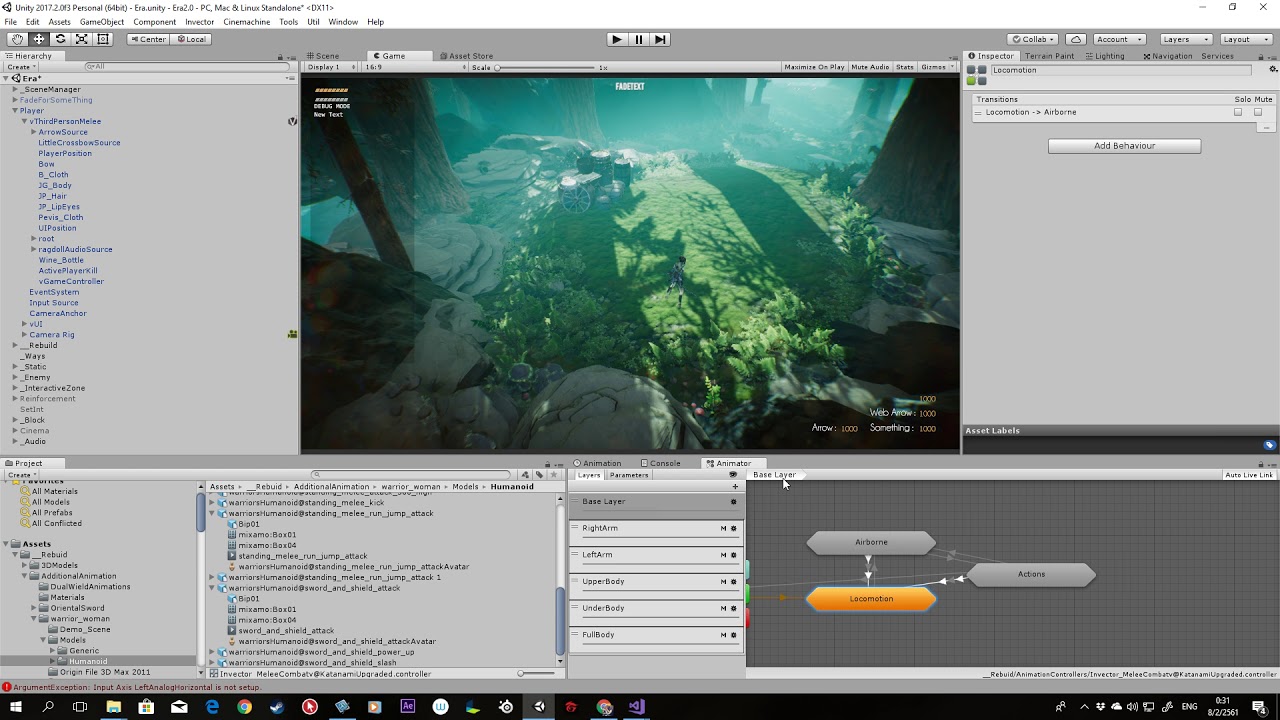Viewport: 1280px width, 720px height.
Task: Start Play mode with the play button
Action: pos(617,39)
